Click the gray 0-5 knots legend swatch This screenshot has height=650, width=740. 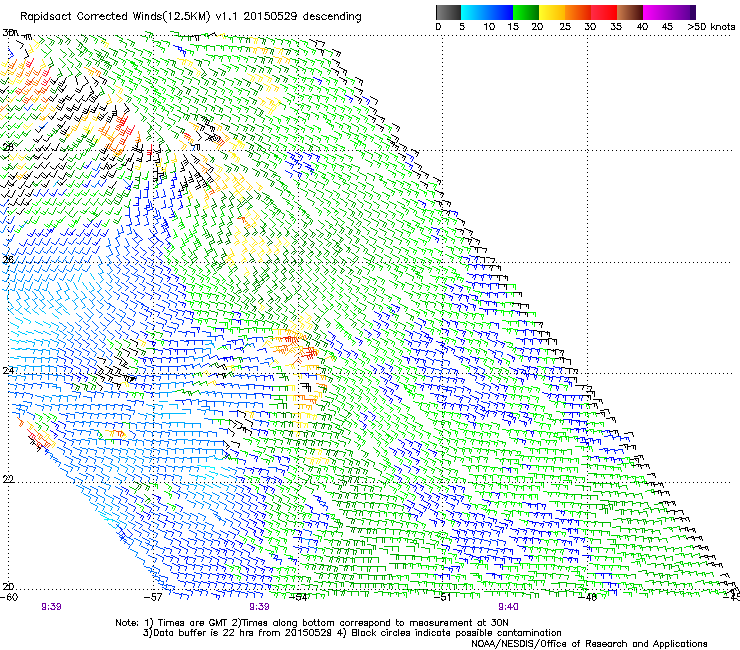[448, 12]
